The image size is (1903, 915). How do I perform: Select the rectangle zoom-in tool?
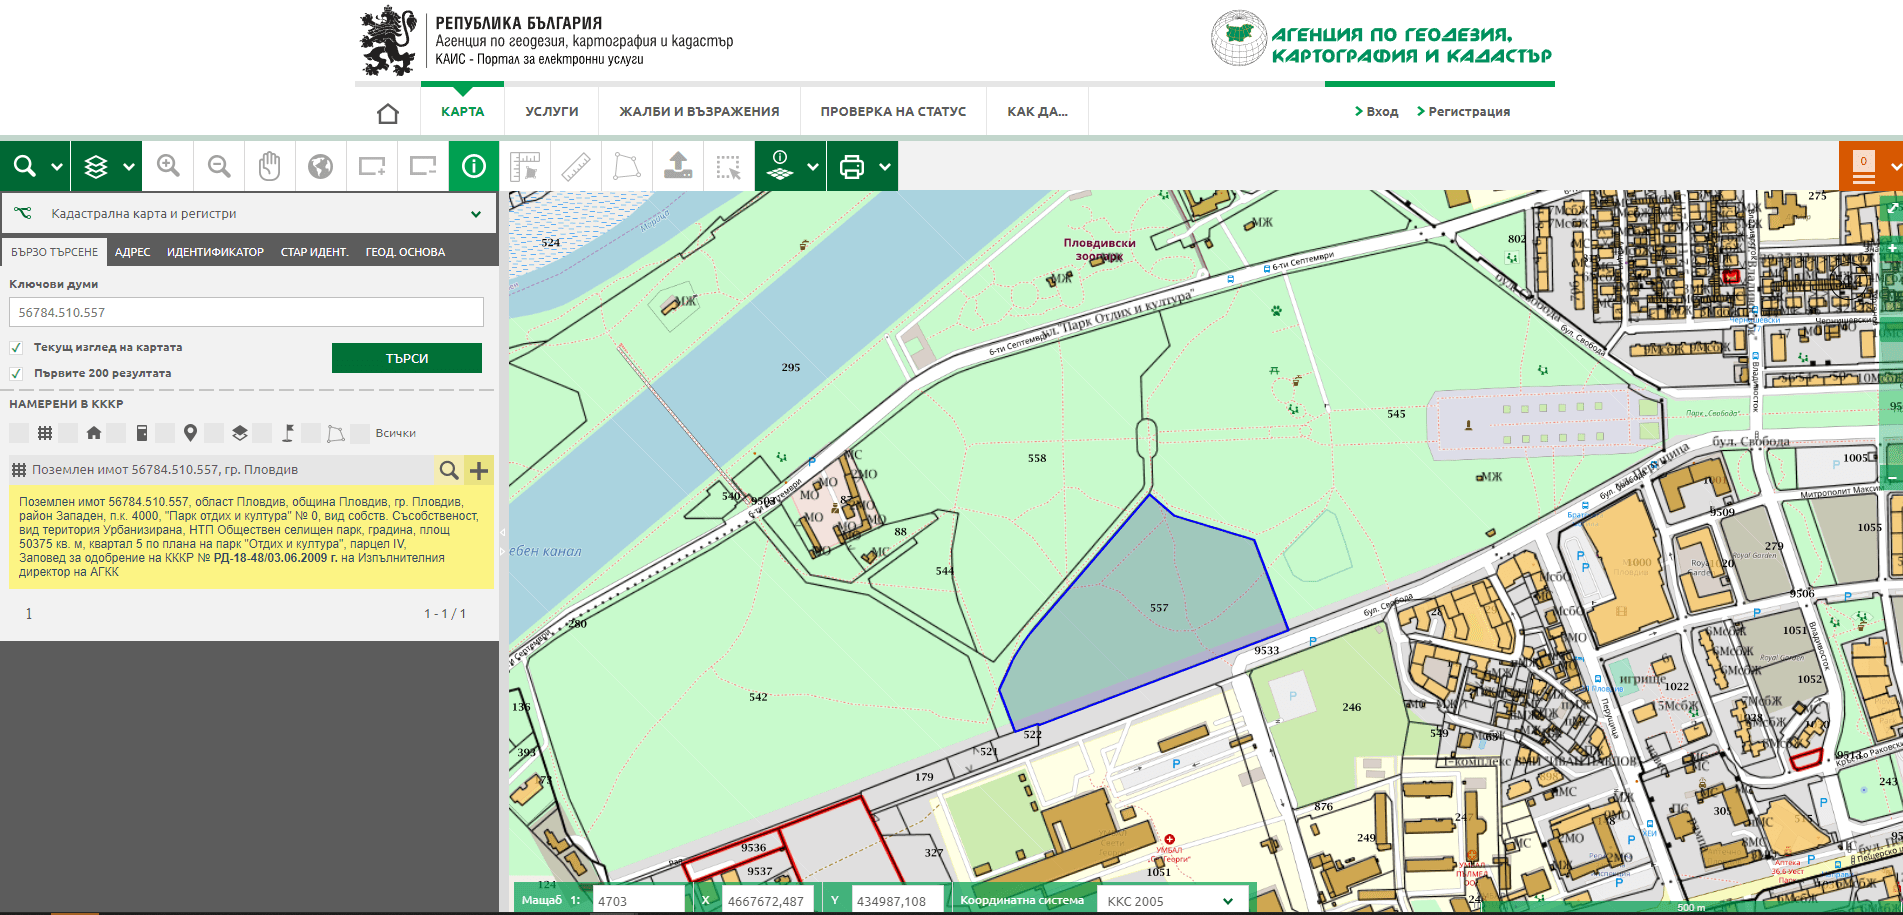(x=372, y=166)
